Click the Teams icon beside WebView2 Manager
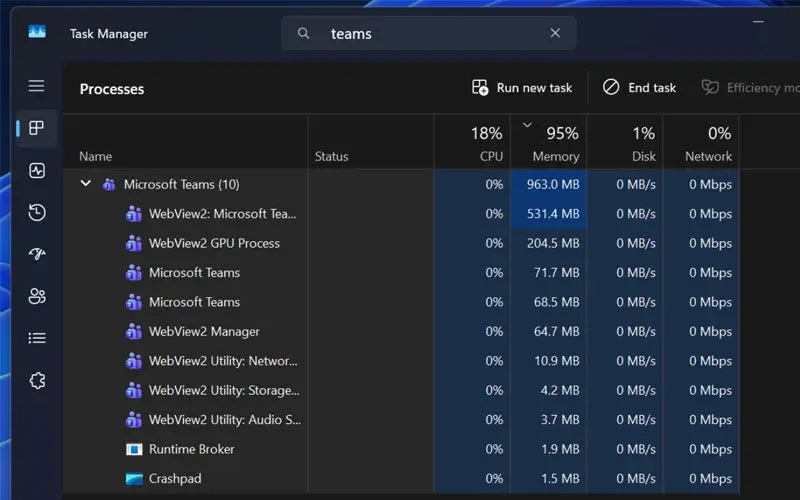This screenshot has width=800, height=500. click(134, 331)
